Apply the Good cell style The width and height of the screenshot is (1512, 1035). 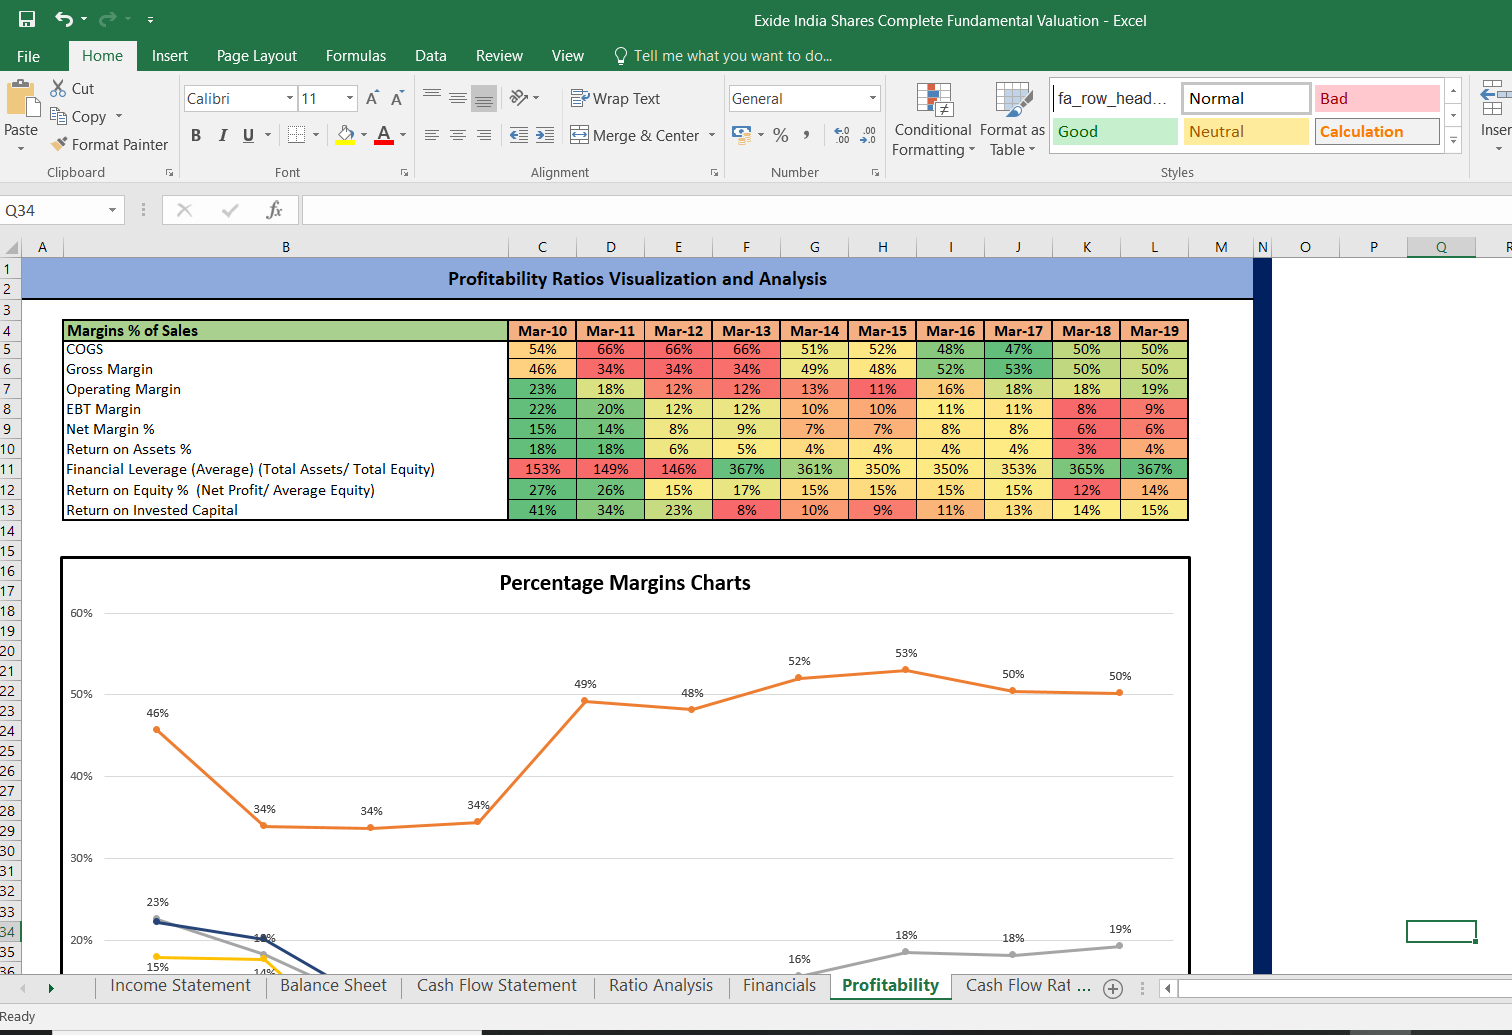(1114, 131)
